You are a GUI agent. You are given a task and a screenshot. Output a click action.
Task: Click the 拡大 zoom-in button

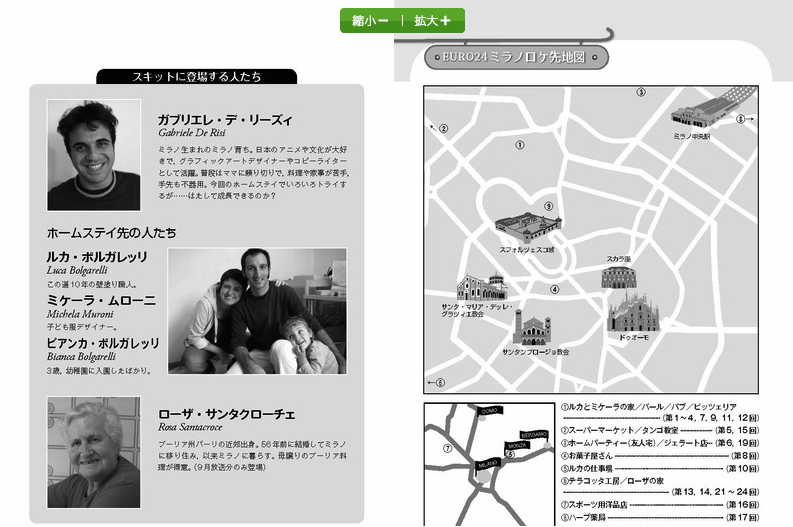pos(432,21)
